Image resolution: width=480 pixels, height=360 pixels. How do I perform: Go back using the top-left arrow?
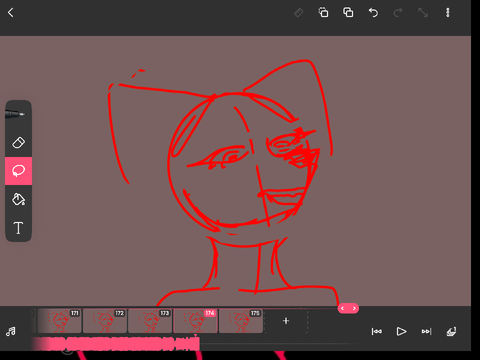pos(11,13)
